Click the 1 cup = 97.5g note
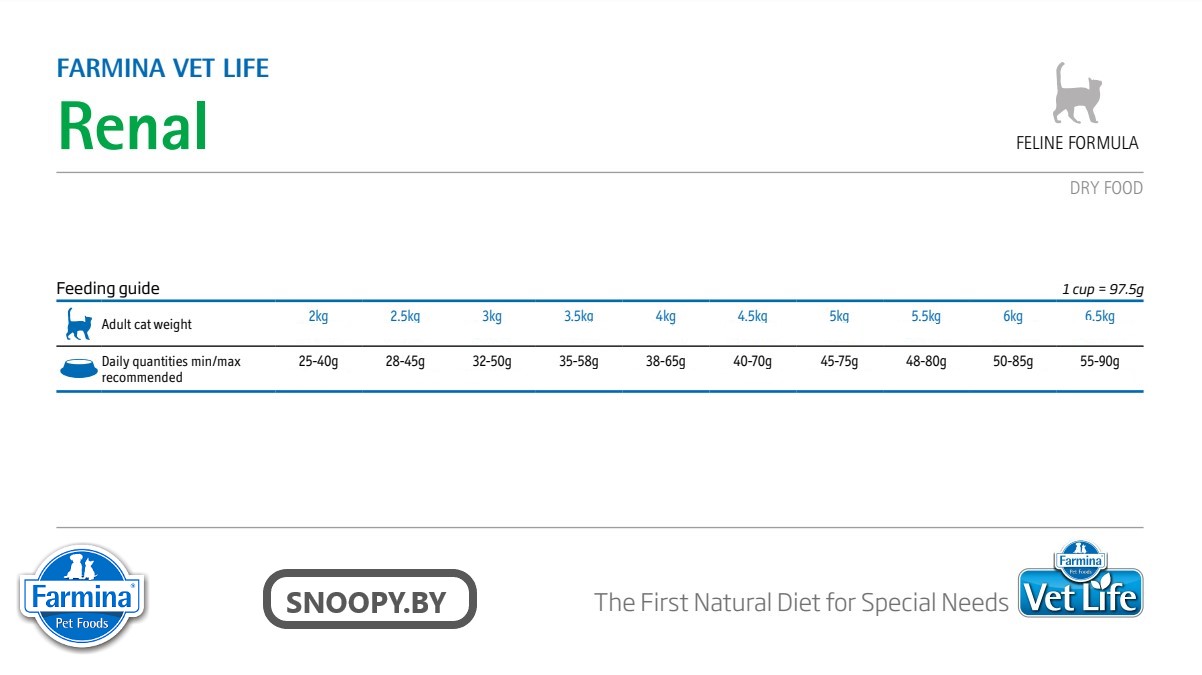Viewport: 1202px width, 675px height. coord(1102,289)
